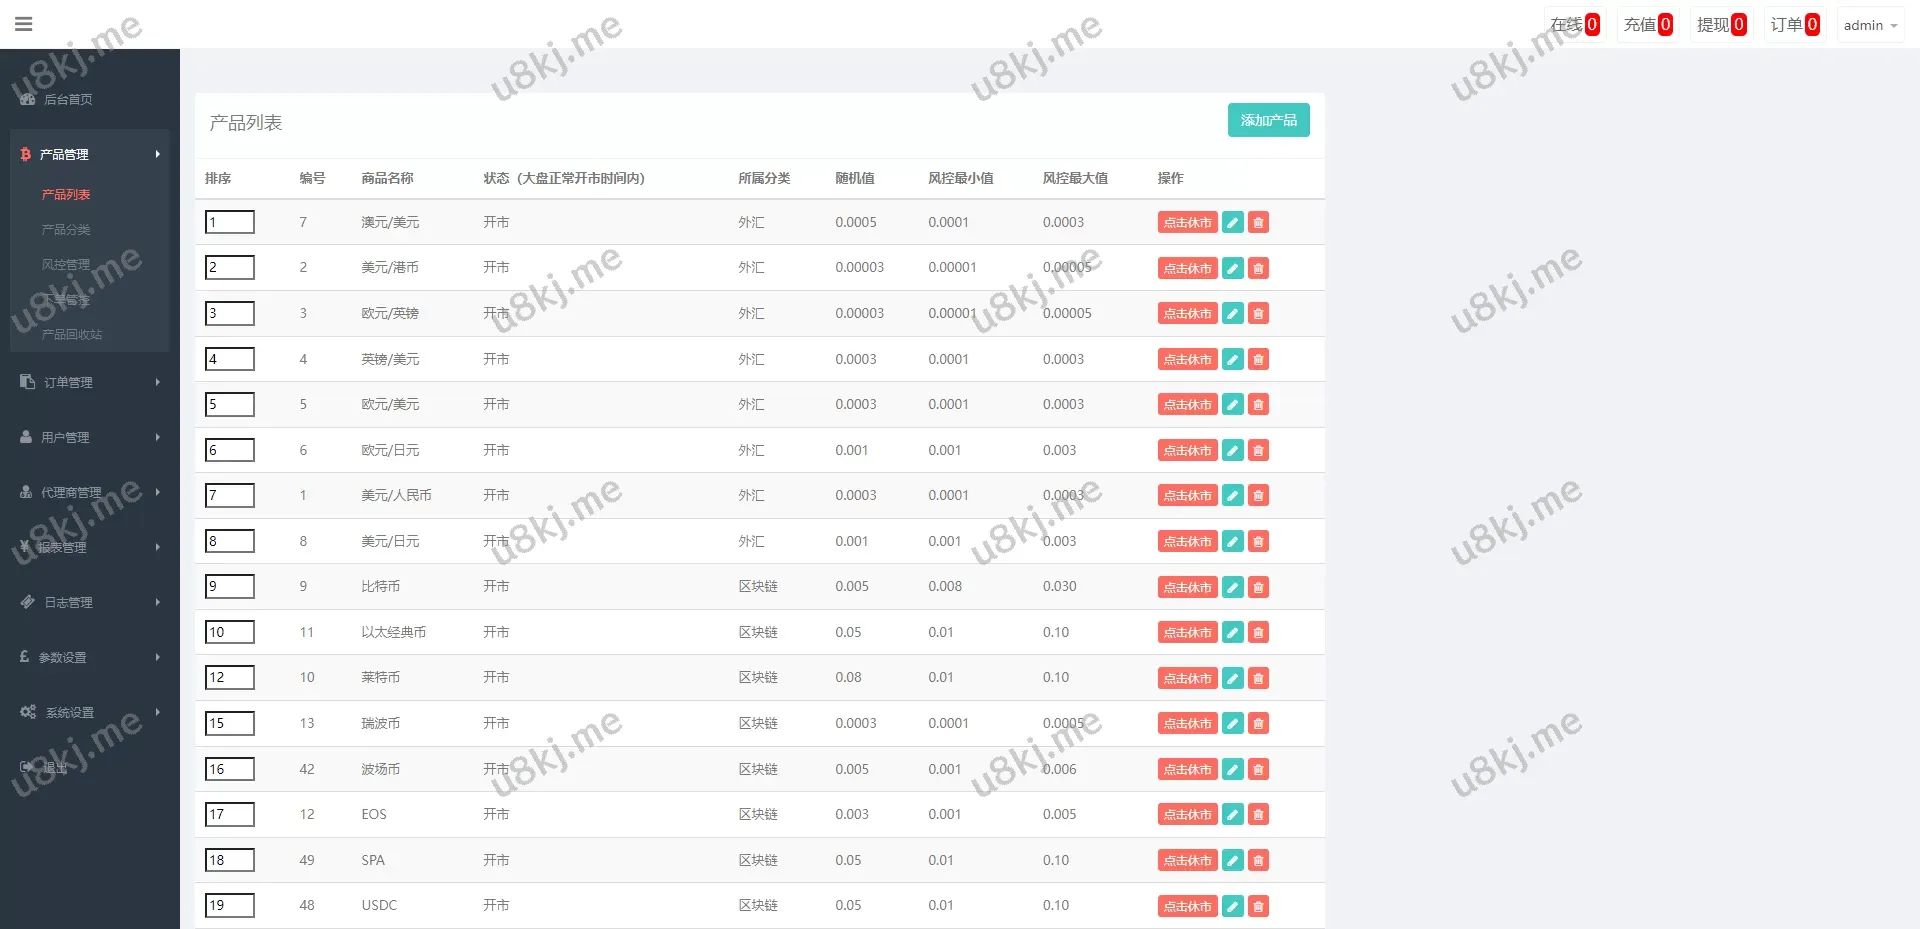The width and height of the screenshot is (1920, 929).
Task: Click trash icon for 莱特币 row
Action: point(1259,678)
